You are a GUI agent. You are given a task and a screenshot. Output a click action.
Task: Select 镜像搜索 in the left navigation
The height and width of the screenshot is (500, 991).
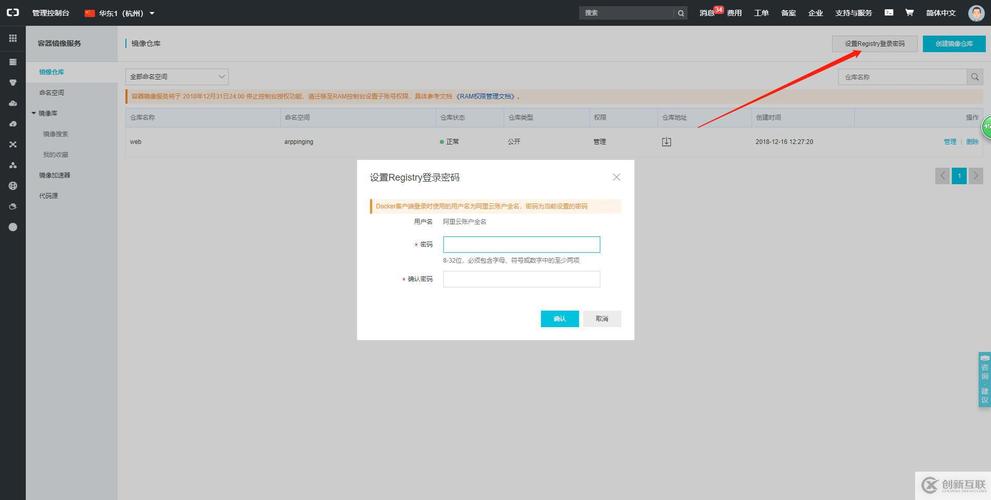[56, 134]
